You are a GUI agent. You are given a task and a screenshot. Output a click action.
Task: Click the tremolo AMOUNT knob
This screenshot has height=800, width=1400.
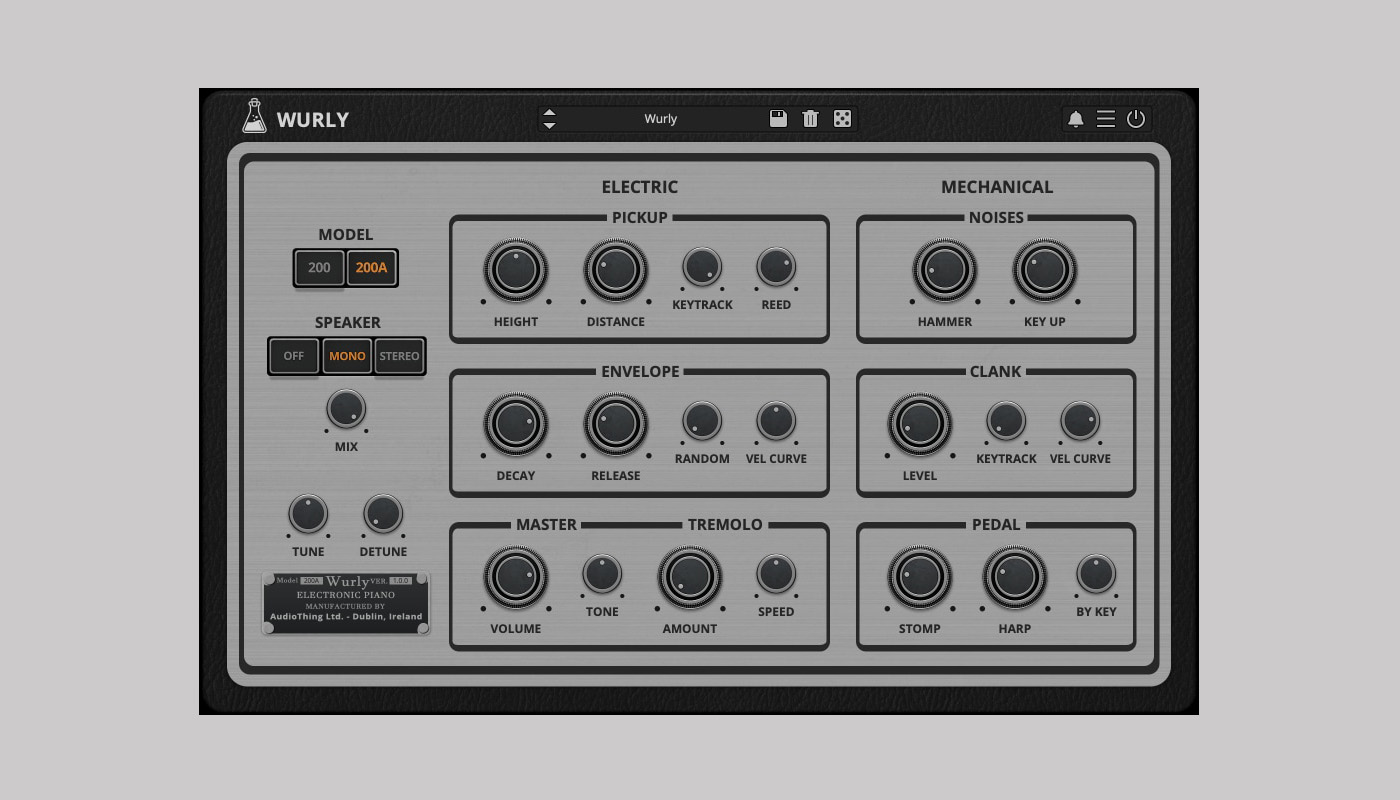(690, 577)
